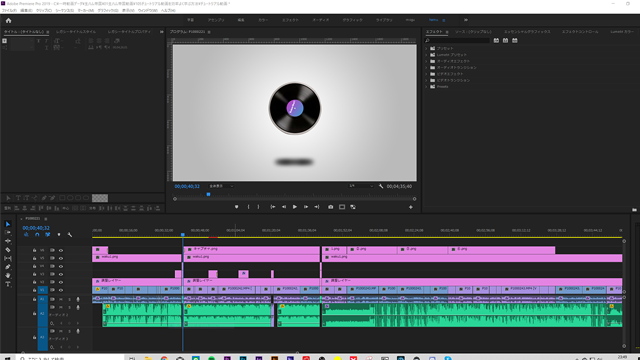Solo audio track A1
This screenshot has width=640, height=360.
point(69,299)
